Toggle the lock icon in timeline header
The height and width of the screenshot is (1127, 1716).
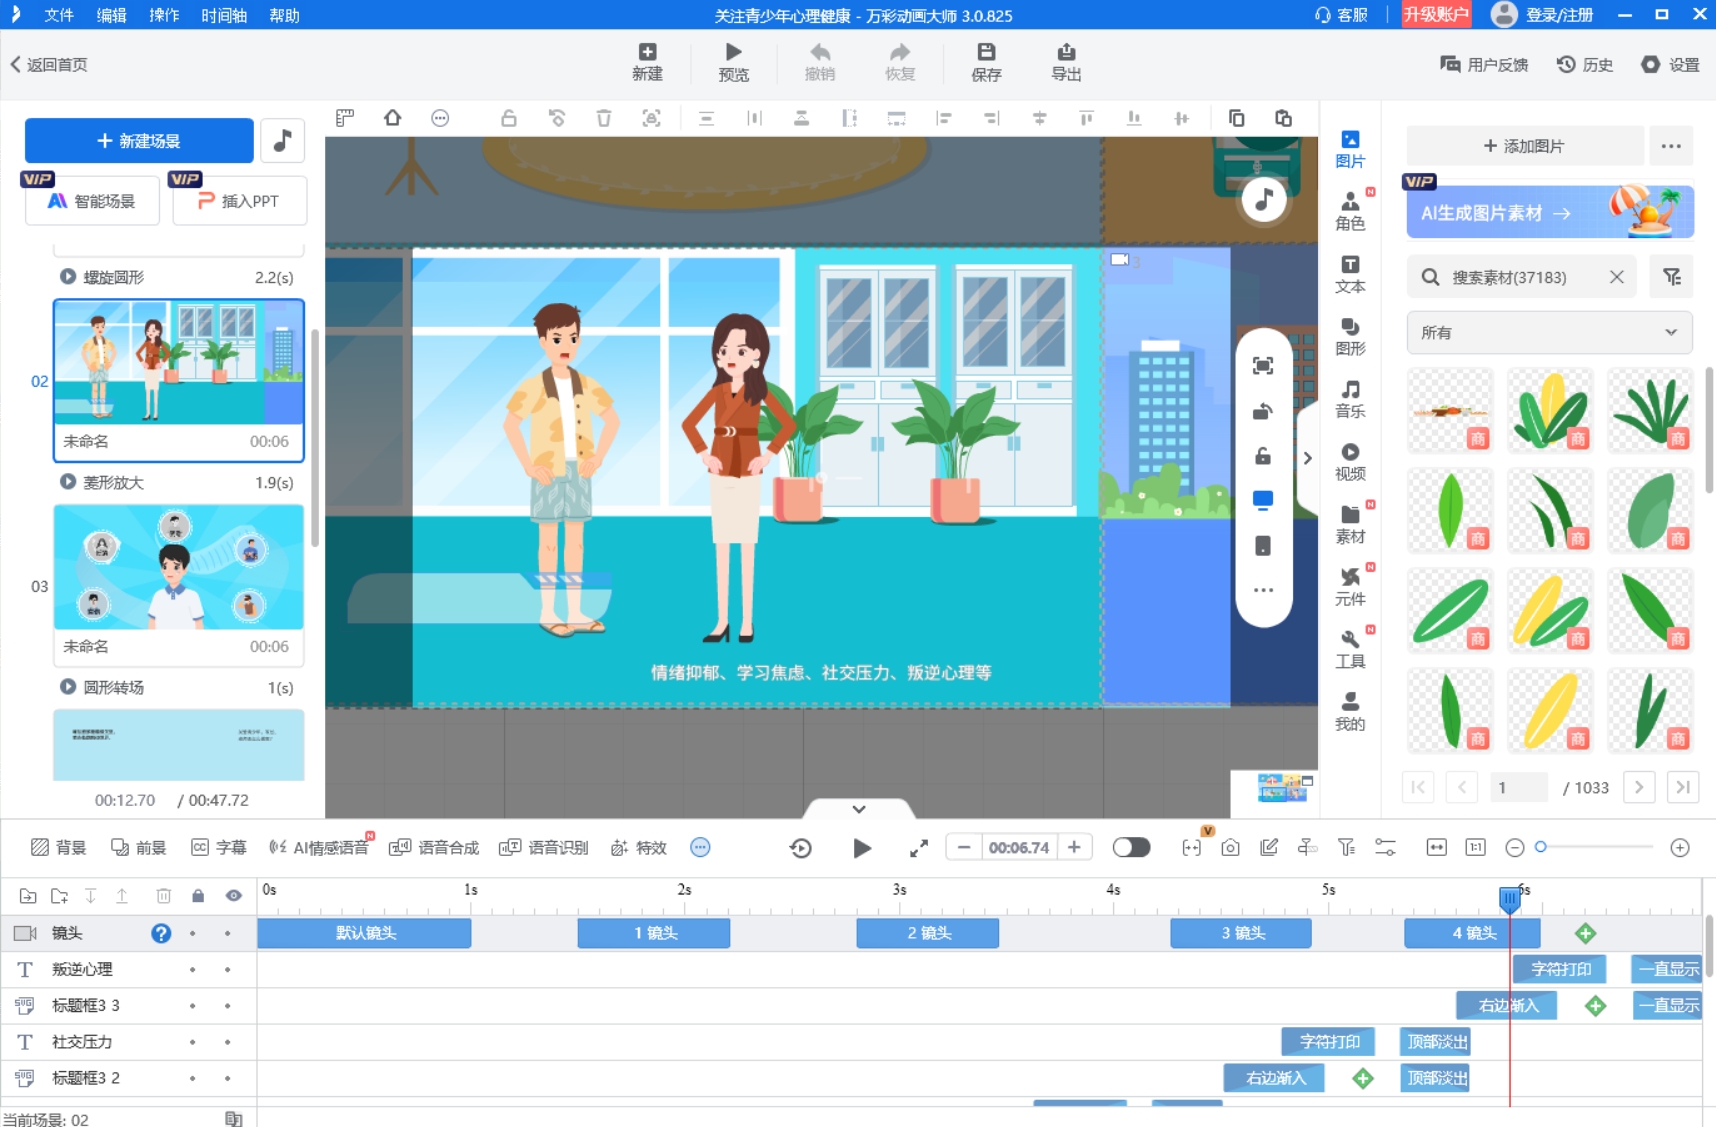(x=198, y=896)
